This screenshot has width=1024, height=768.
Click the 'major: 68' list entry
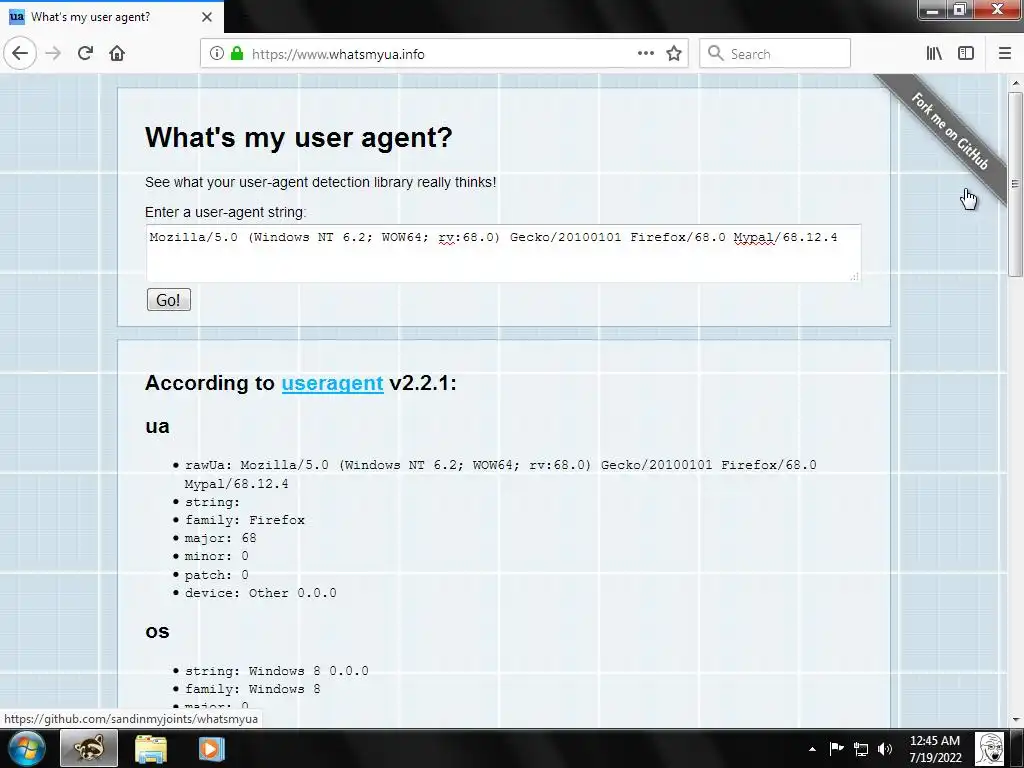pyautogui.click(x=221, y=538)
